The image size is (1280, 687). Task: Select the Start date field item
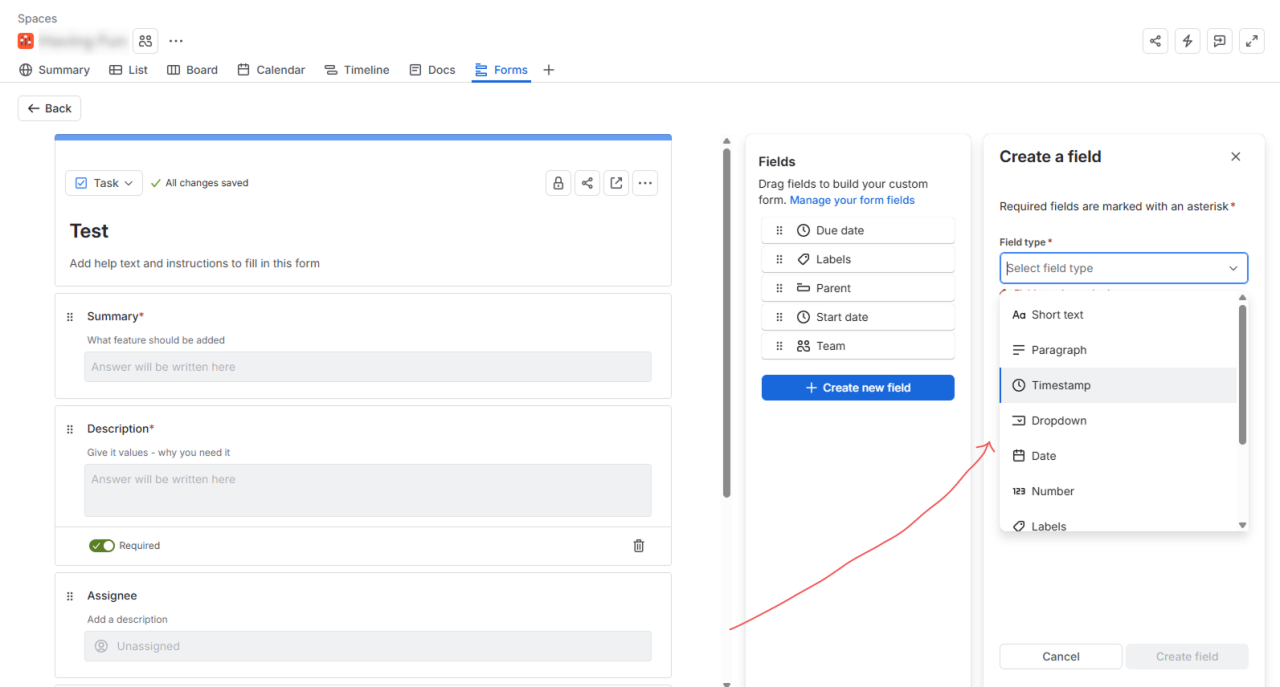[x=858, y=317]
